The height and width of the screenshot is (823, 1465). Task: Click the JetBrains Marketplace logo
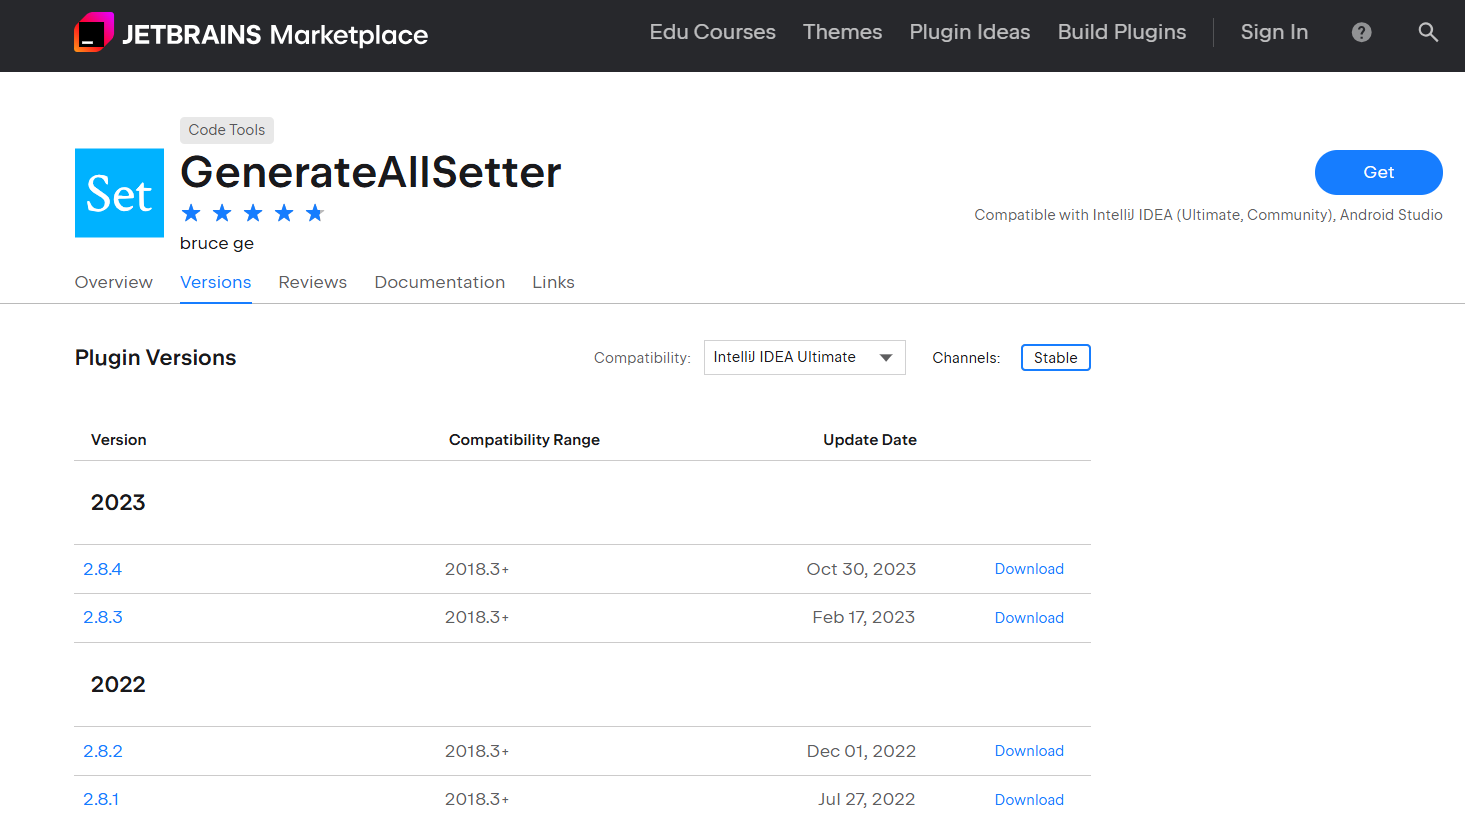(x=250, y=34)
